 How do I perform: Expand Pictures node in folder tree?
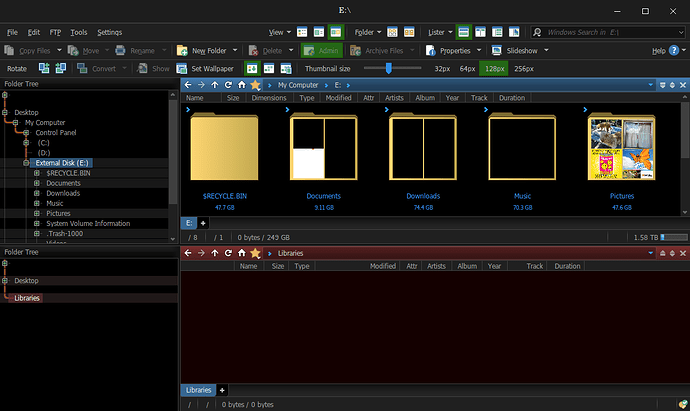[37, 213]
